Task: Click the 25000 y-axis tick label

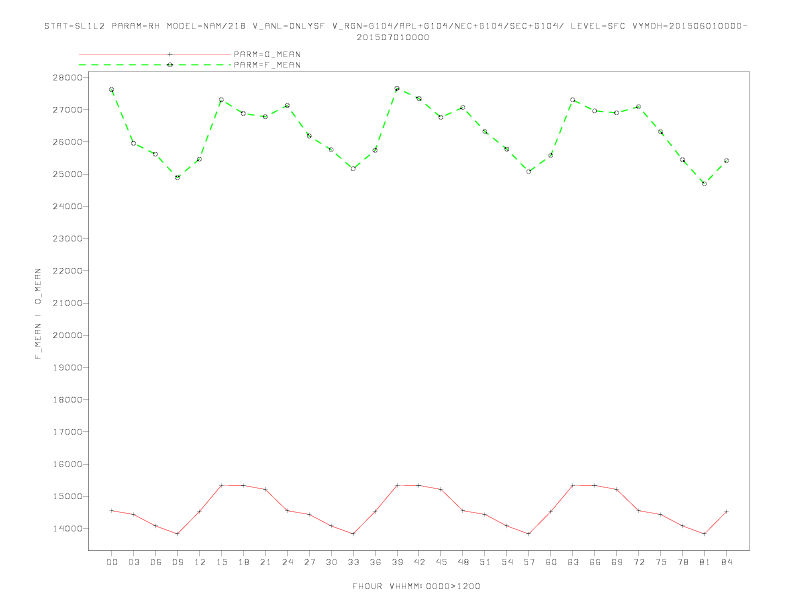Action: coord(67,174)
